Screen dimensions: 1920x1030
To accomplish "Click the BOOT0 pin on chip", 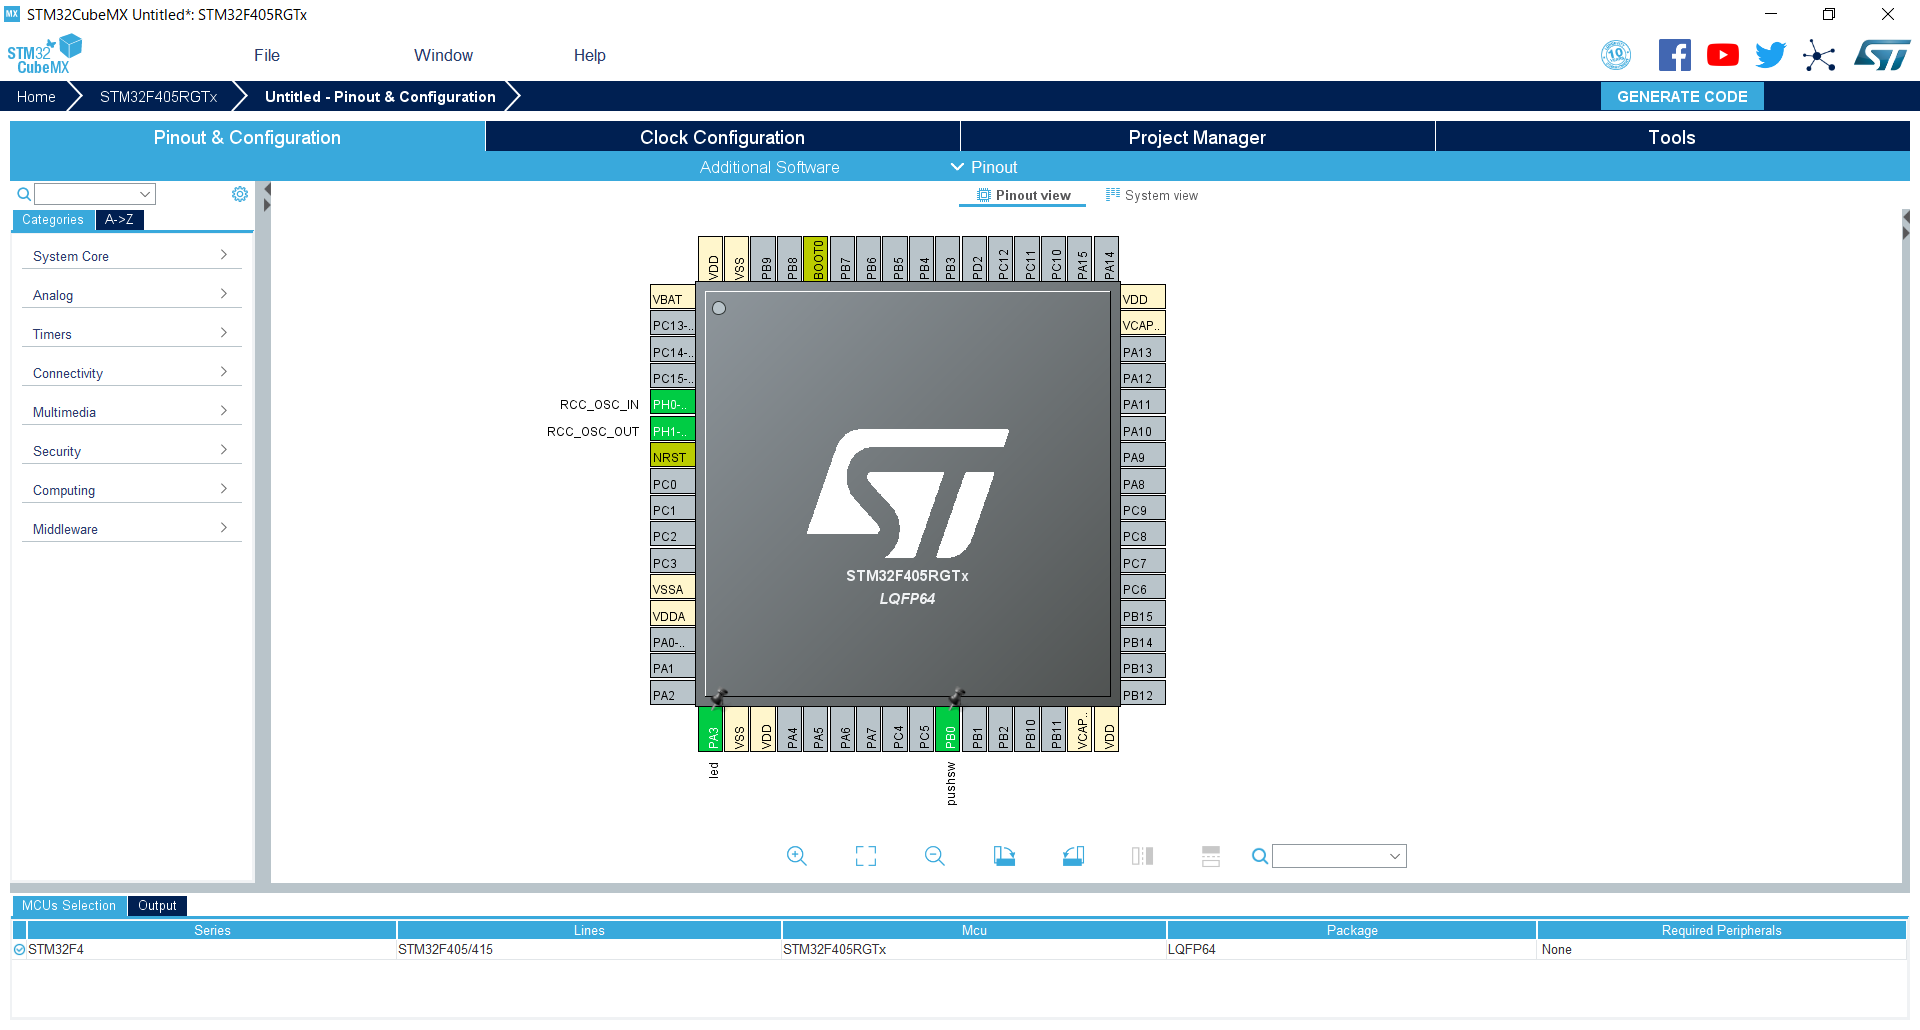I will point(816,259).
